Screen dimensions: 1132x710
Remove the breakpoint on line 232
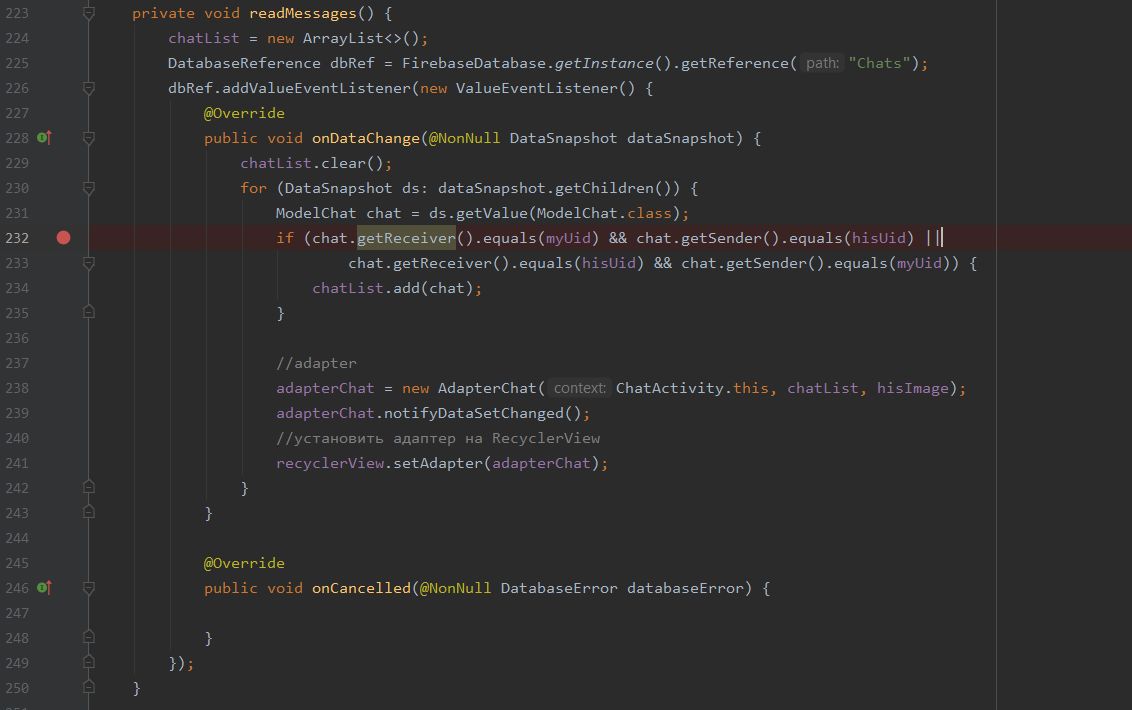(x=64, y=238)
